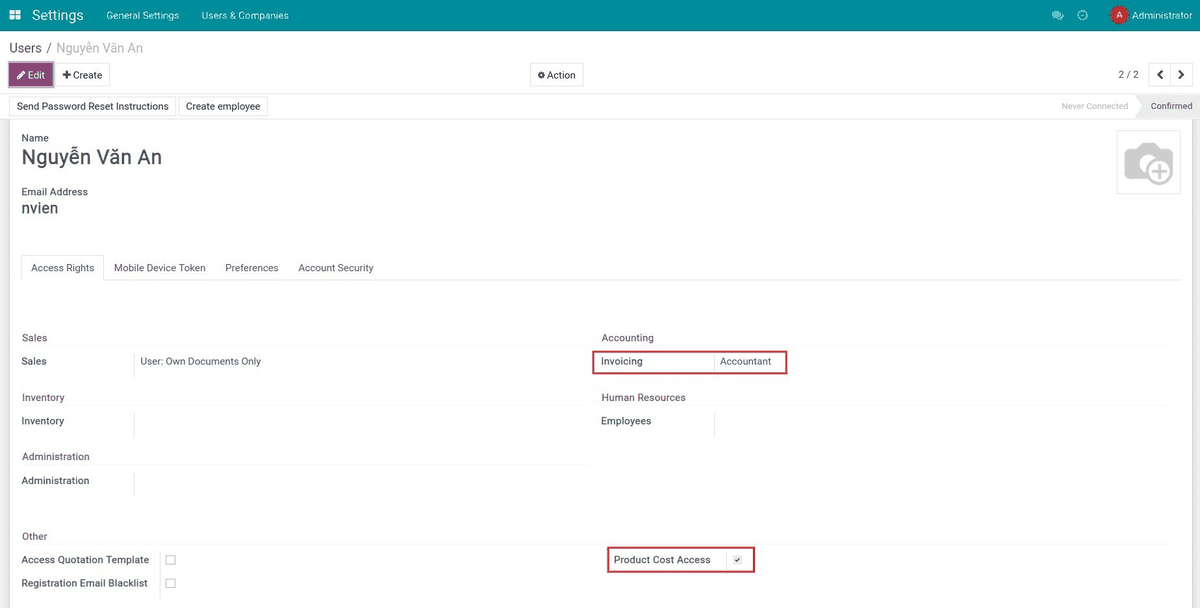Click the Administrator avatar icon

(x=1119, y=15)
